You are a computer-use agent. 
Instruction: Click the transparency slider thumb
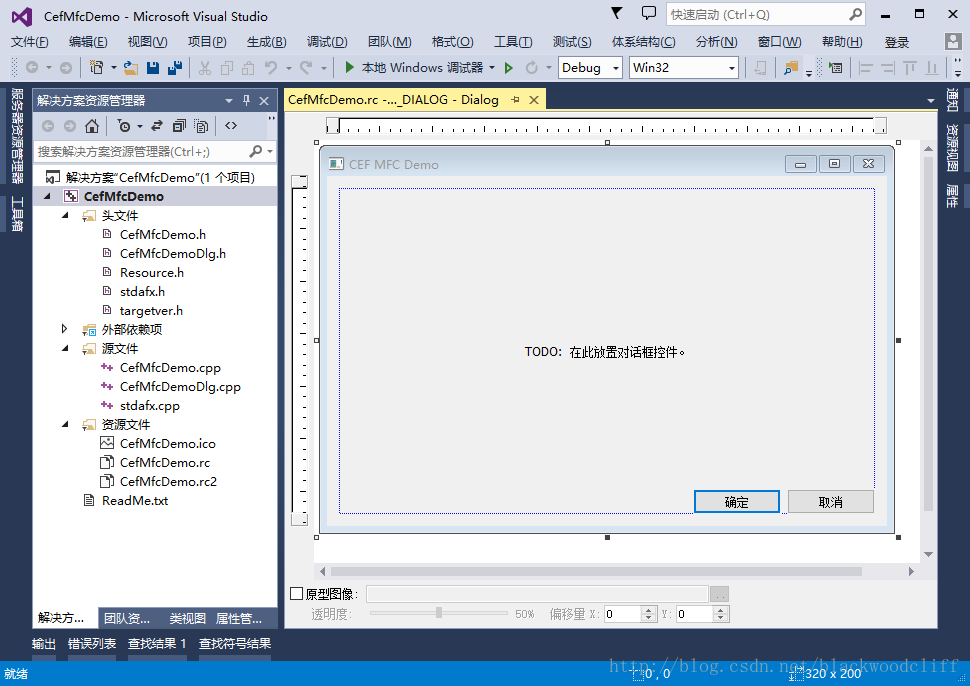coord(439,612)
